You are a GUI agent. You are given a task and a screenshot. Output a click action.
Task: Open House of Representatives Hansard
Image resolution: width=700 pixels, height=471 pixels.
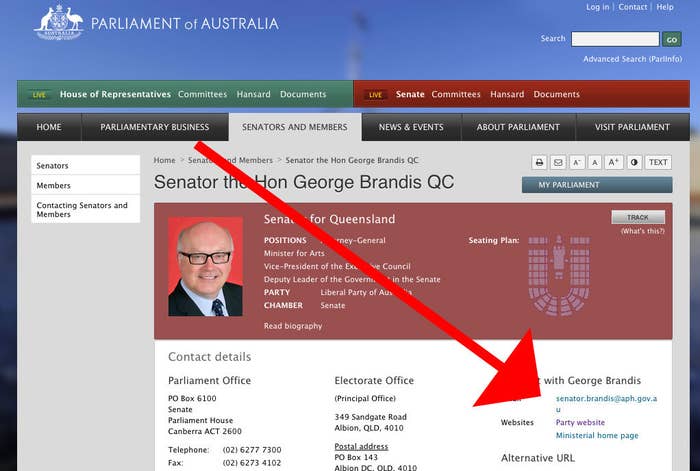[x=254, y=94]
